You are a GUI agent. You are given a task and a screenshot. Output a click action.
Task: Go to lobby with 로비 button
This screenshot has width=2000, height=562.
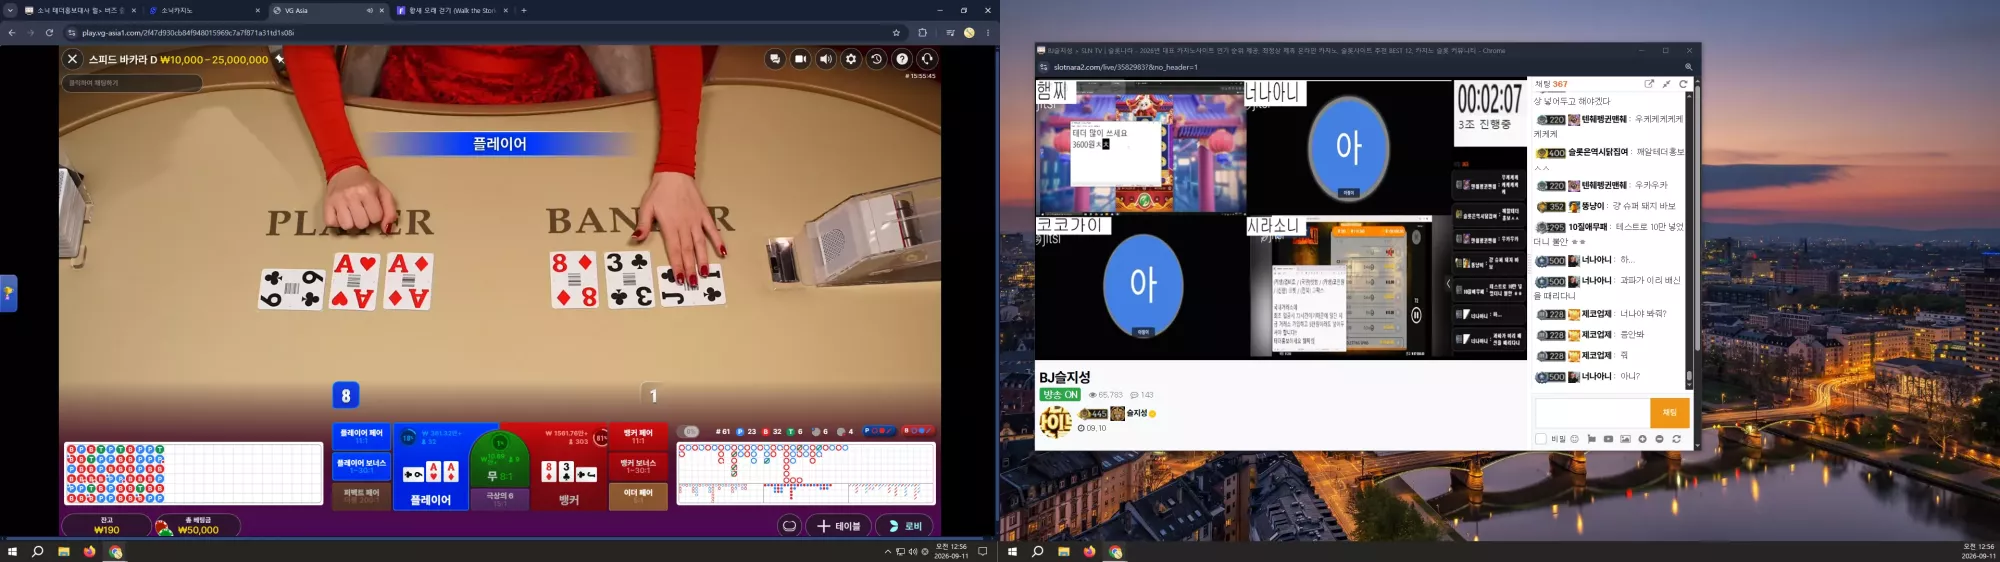tap(905, 526)
